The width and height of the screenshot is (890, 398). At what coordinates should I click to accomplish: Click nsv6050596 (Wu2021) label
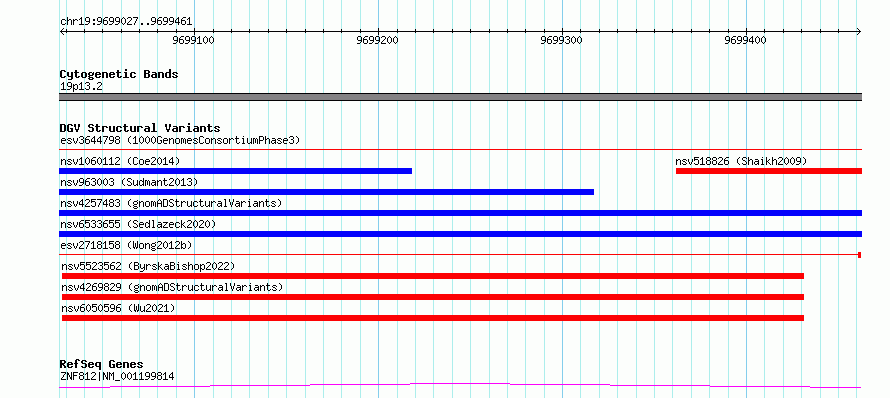(118, 308)
